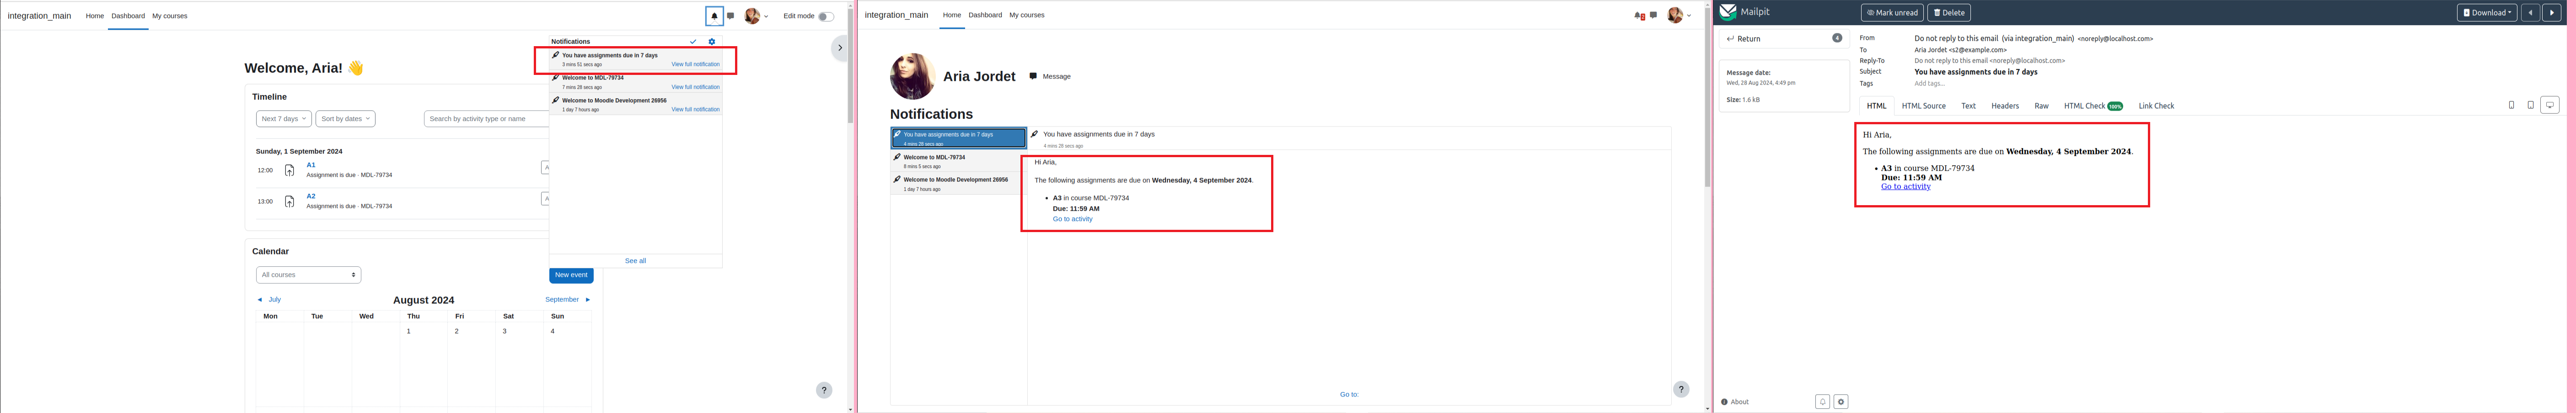Open HTML Check tab in Mailpit
2576x413 pixels.
click(x=2093, y=106)
